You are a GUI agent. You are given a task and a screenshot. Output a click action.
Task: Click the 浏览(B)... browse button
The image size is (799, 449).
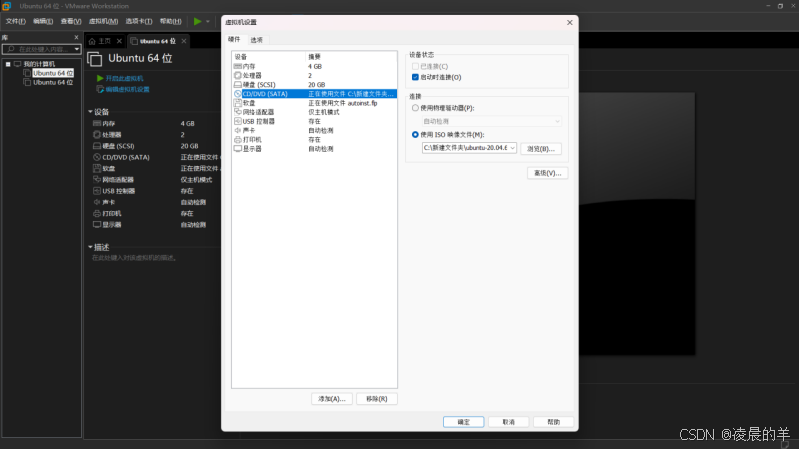541,149
